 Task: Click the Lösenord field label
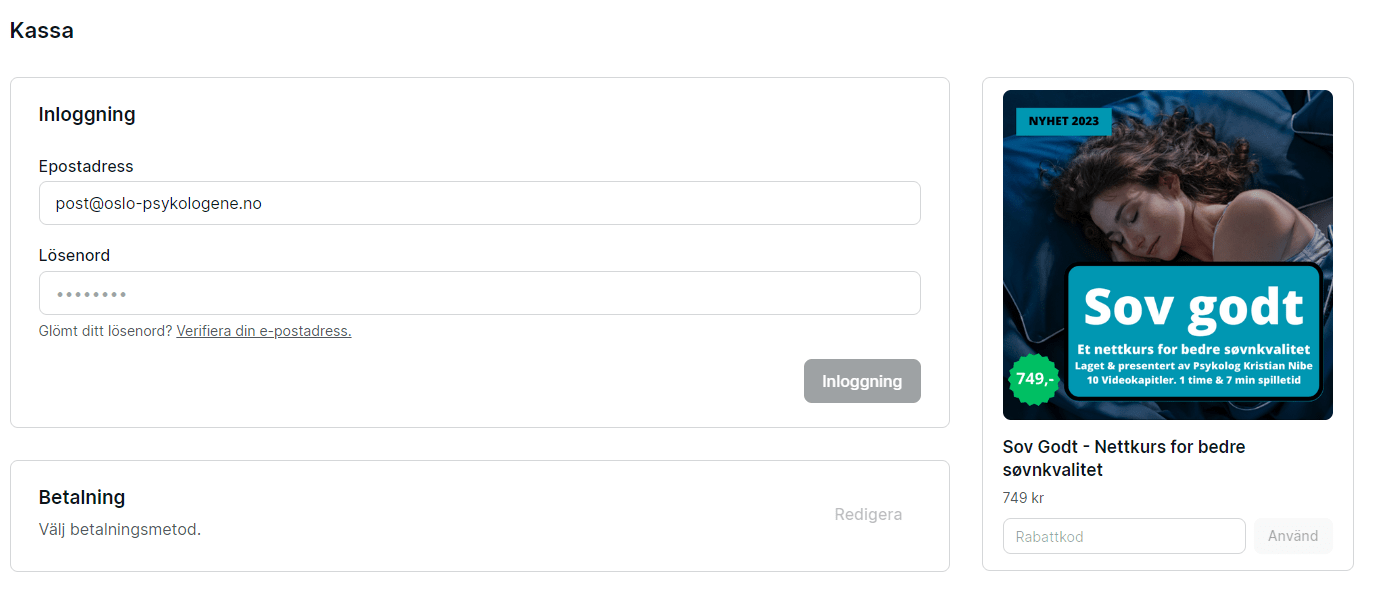(74, 256)
